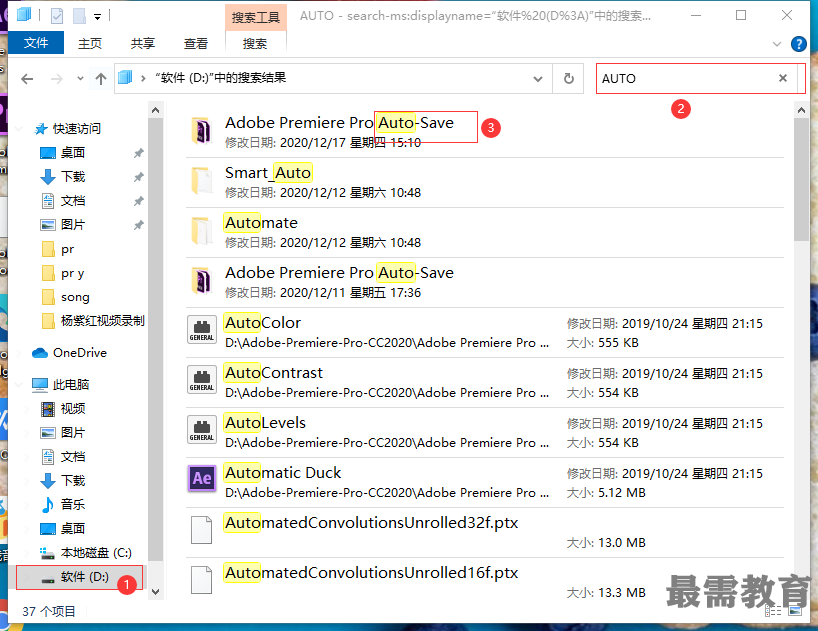Select 快速访问 in the navigation pane
Viewport: 818px width, 631px height.
coord(76,128)
